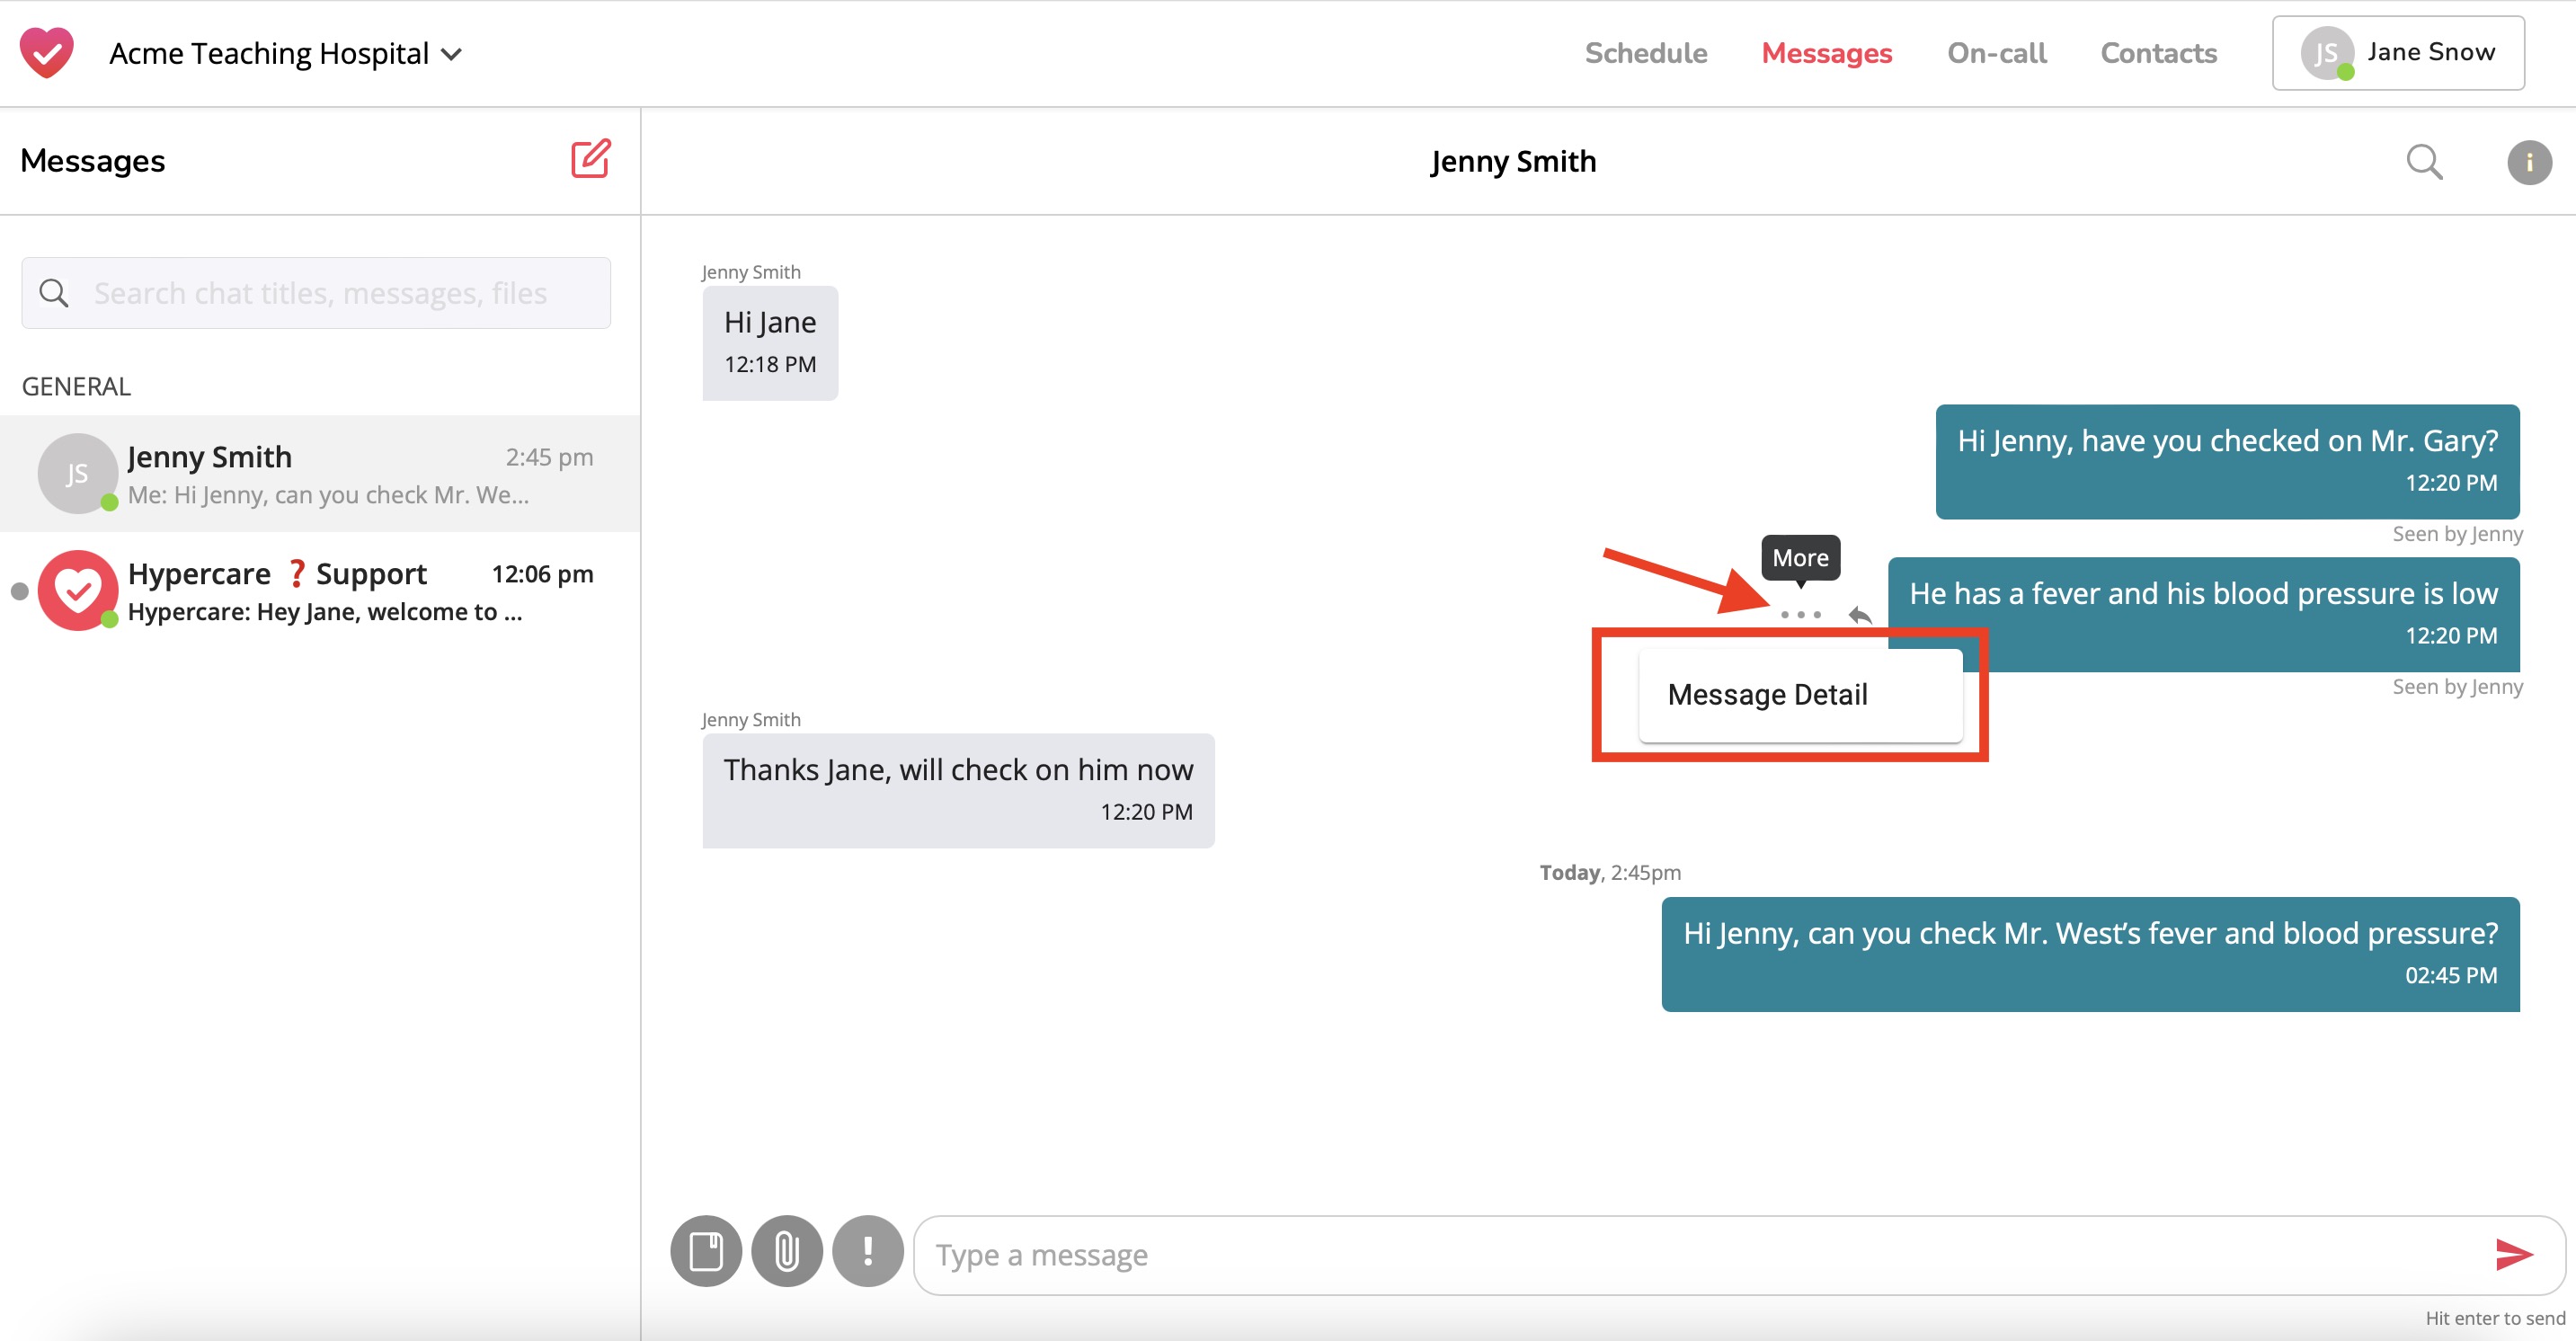Open the Hypercare Support conversation
The width and height of the screenshot is (2576, 1341).
[x=320, y=591]
